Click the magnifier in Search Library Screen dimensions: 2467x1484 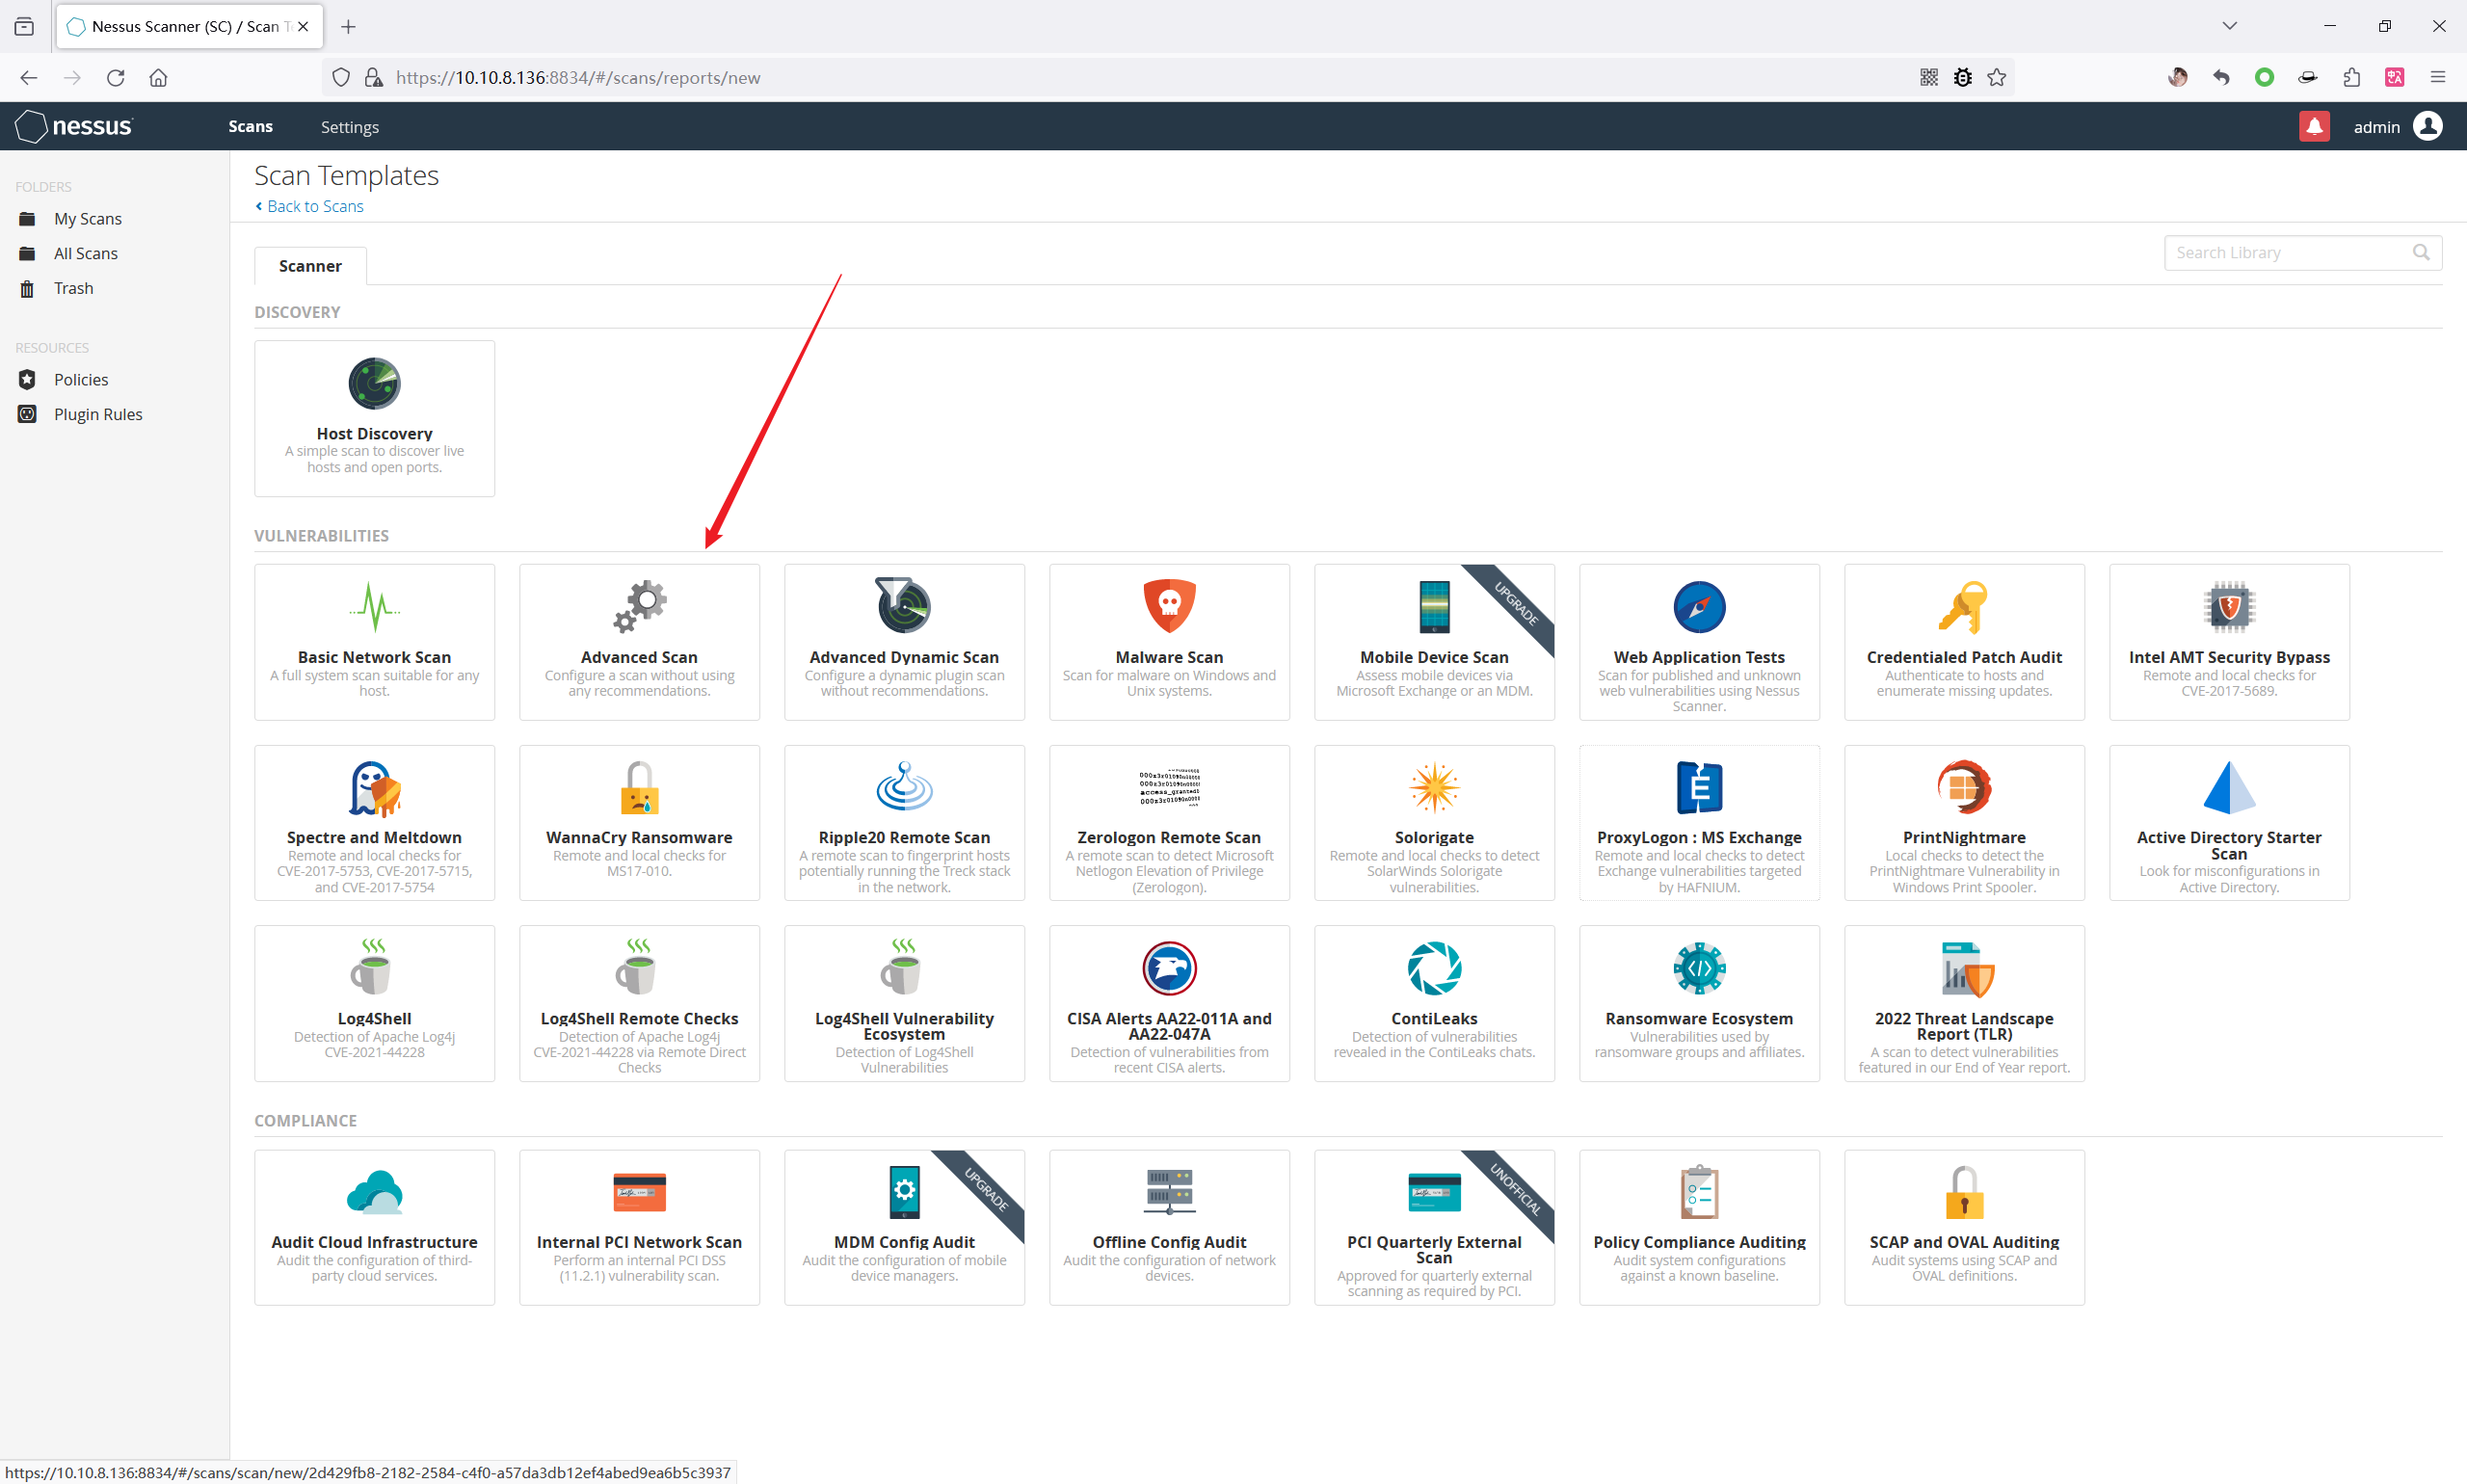(x=2421, y=253)
